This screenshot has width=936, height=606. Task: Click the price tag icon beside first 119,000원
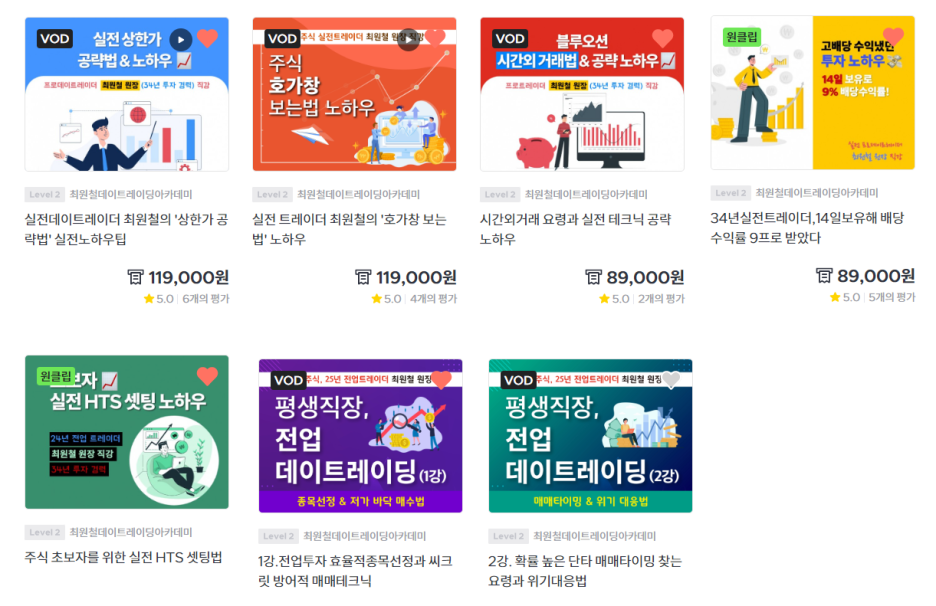coord(136,277)
